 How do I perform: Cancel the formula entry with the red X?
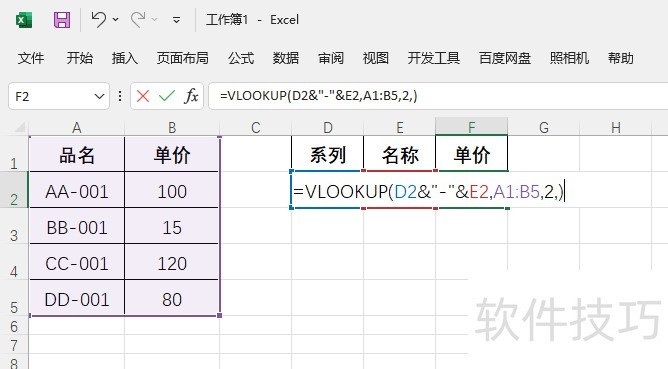click(x=143, y=96)
